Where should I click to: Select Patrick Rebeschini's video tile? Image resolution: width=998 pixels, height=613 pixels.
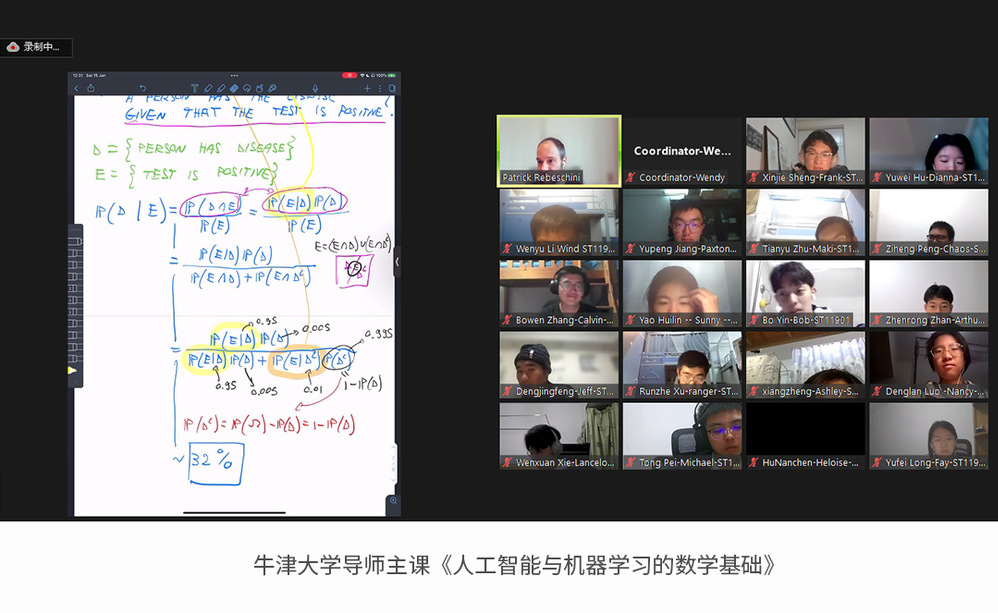(560, 150)
